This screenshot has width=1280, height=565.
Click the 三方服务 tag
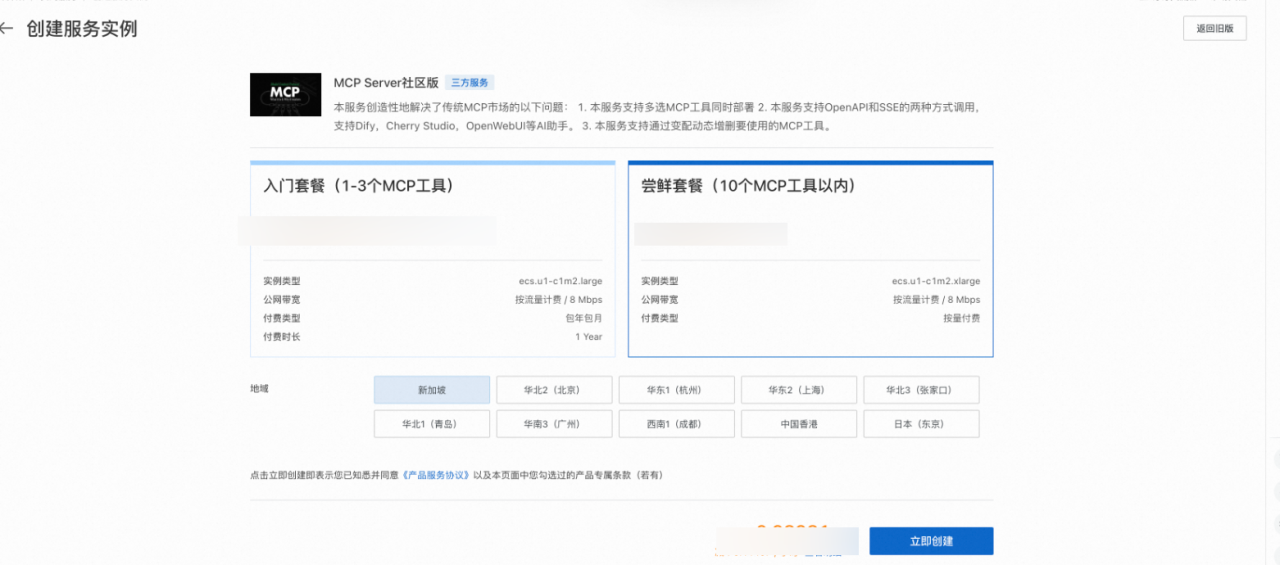[470, 83]
